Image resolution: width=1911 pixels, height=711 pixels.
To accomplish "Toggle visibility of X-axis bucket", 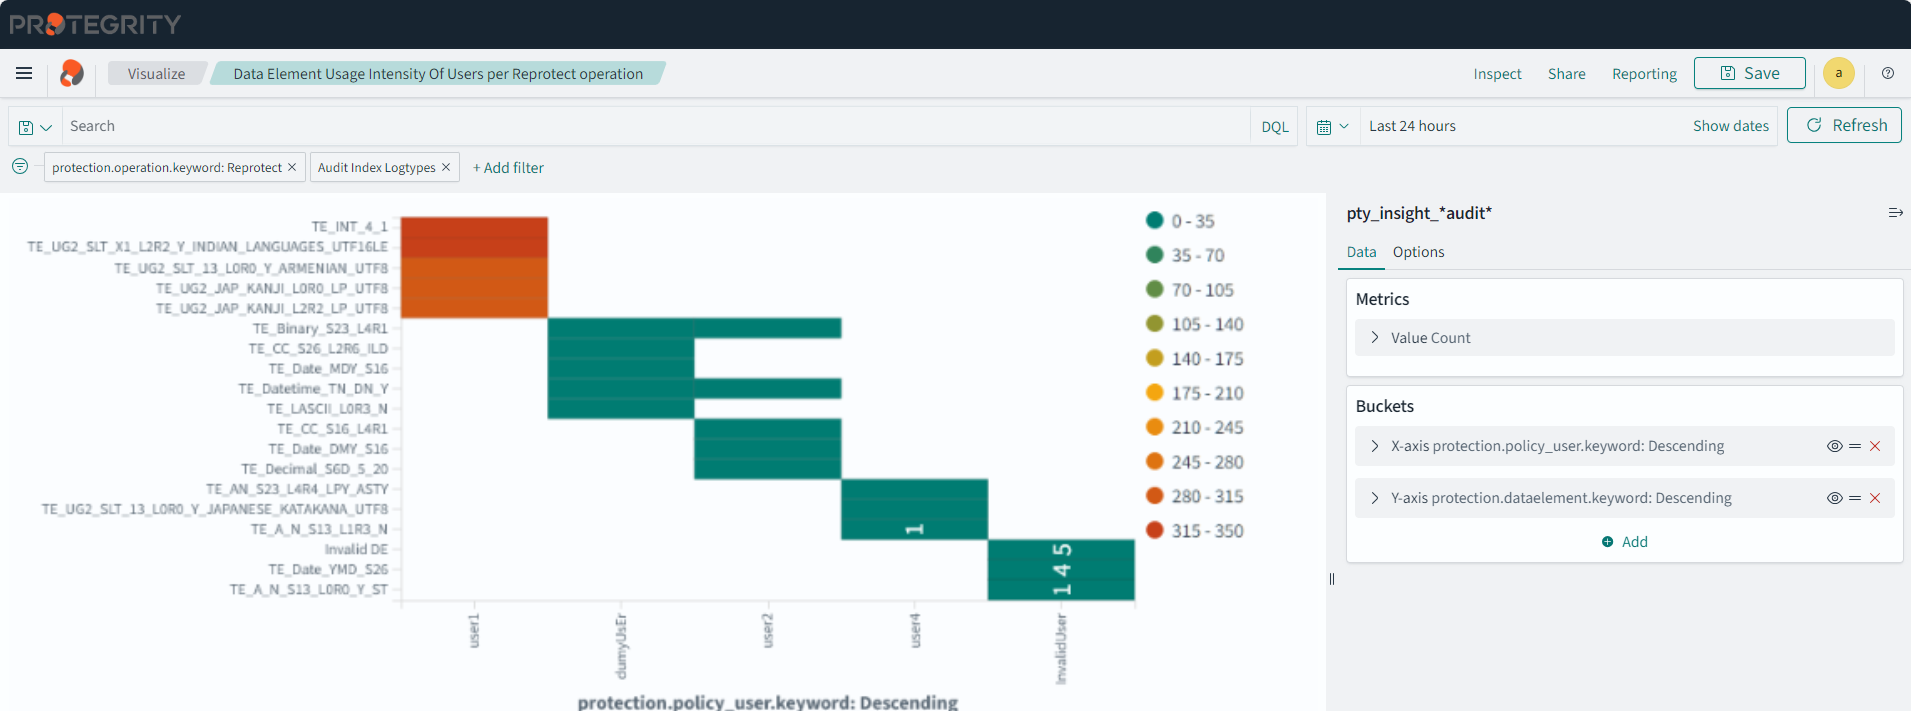I will pos(1834,446).
